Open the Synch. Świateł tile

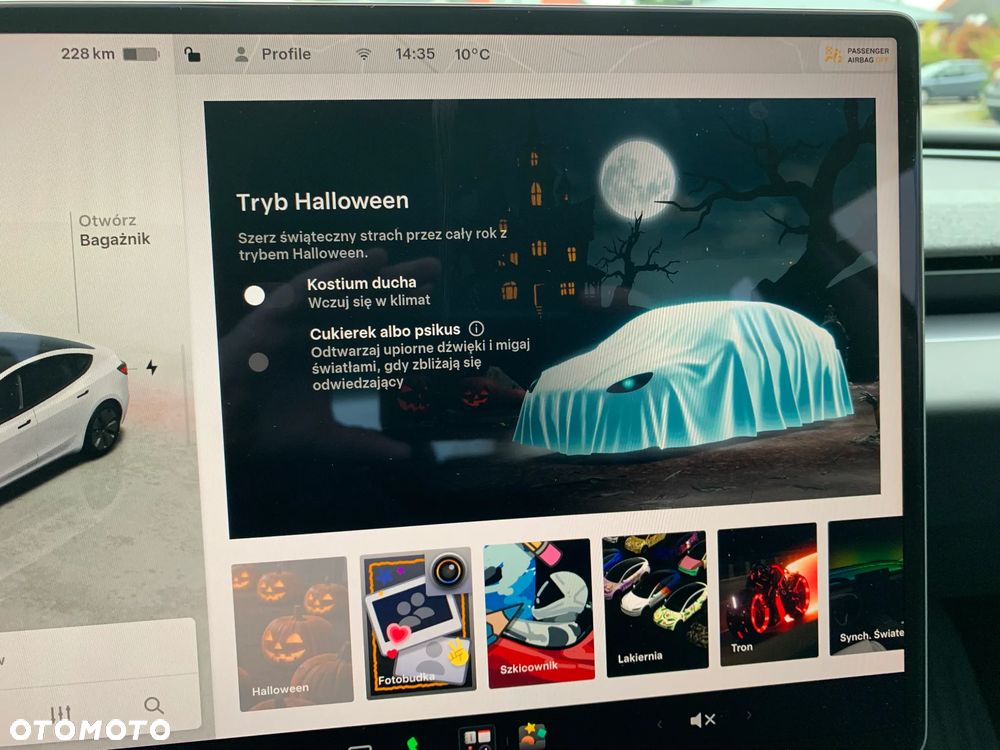click(867, 588)
